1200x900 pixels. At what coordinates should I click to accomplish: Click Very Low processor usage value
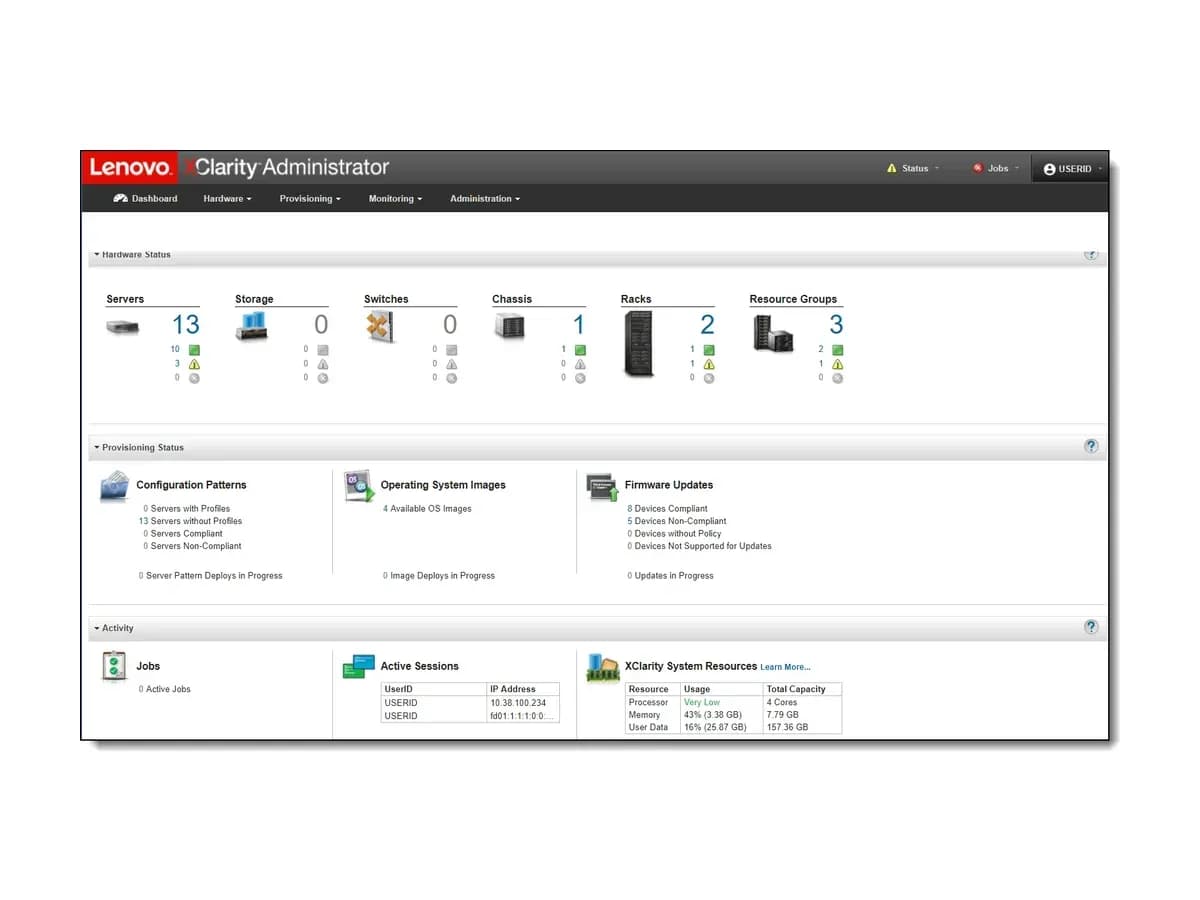pyautogui.click(x=701, y=702)
